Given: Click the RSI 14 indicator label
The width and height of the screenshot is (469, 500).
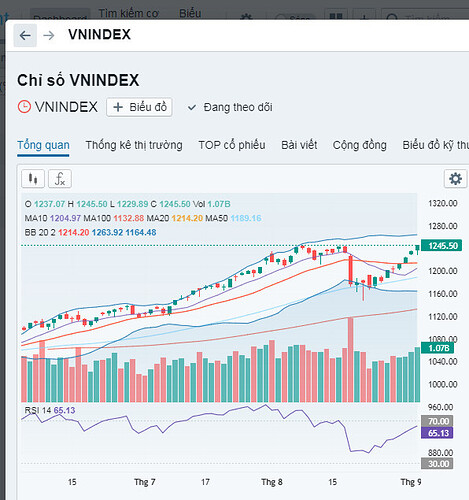Looking at the screenshot, I should [38, 410].
